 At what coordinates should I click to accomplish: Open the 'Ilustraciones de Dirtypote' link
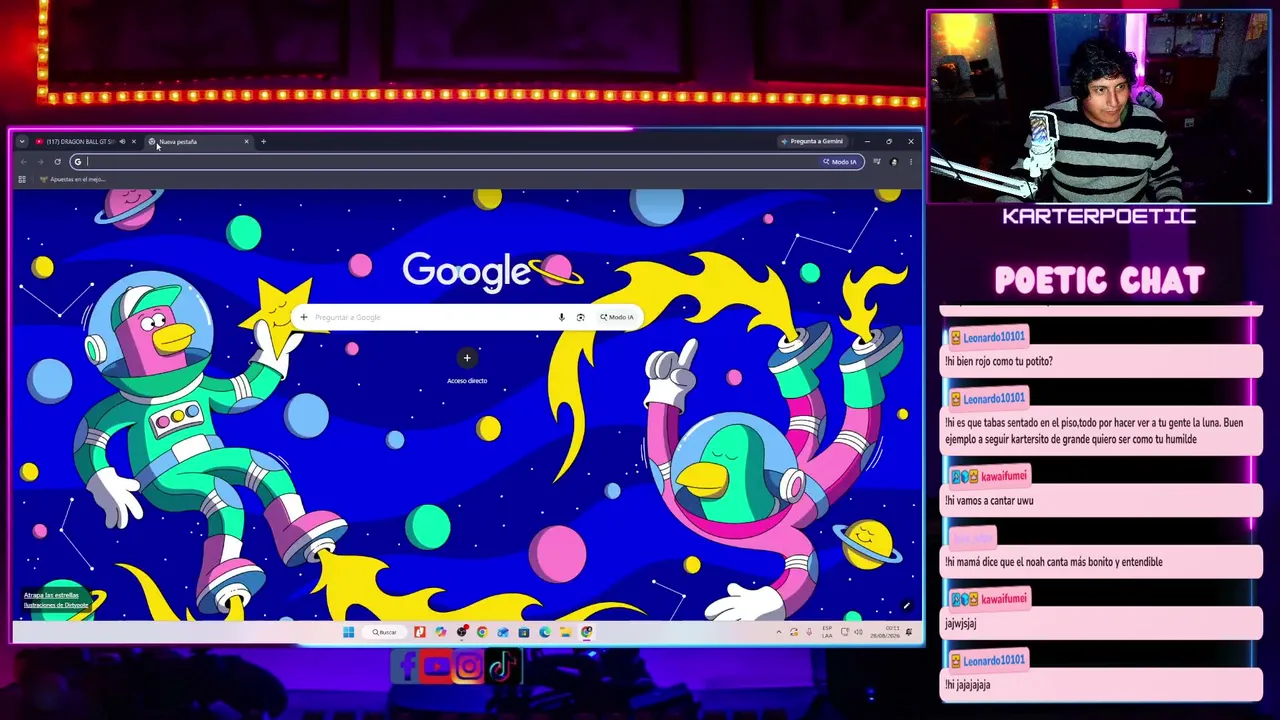tap(56, 605)
